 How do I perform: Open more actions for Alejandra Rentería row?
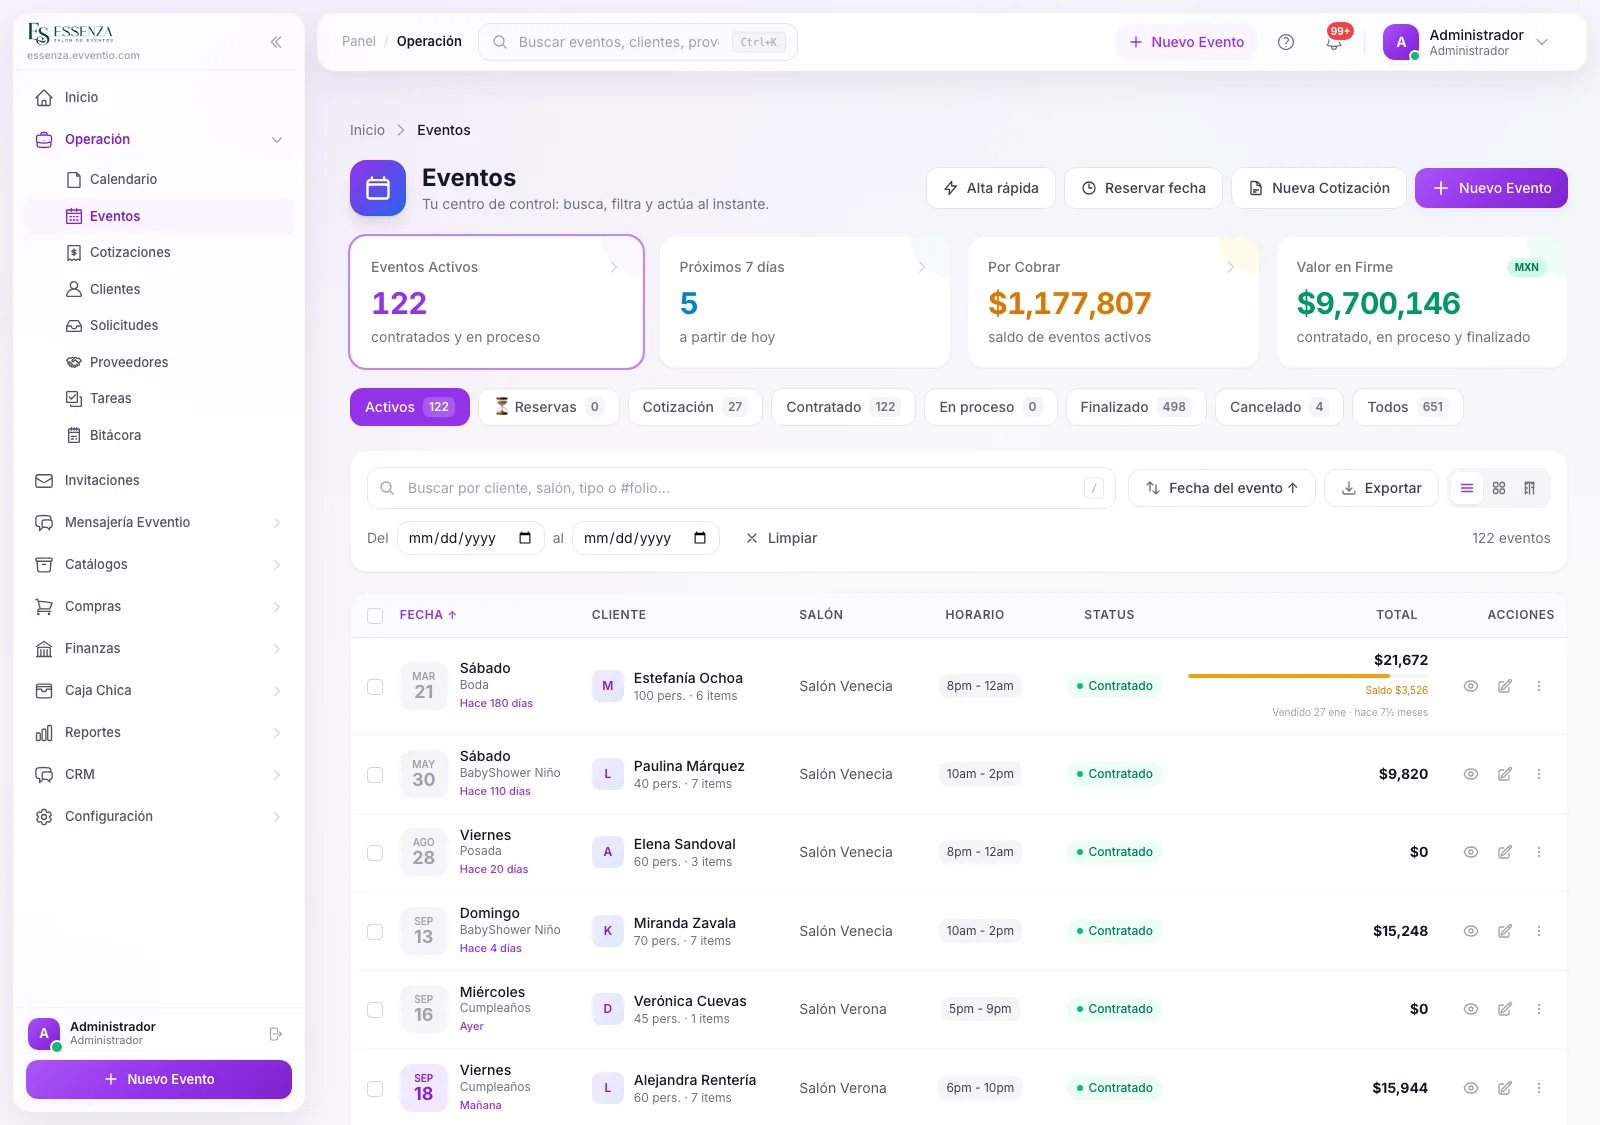[1539, 1088]
